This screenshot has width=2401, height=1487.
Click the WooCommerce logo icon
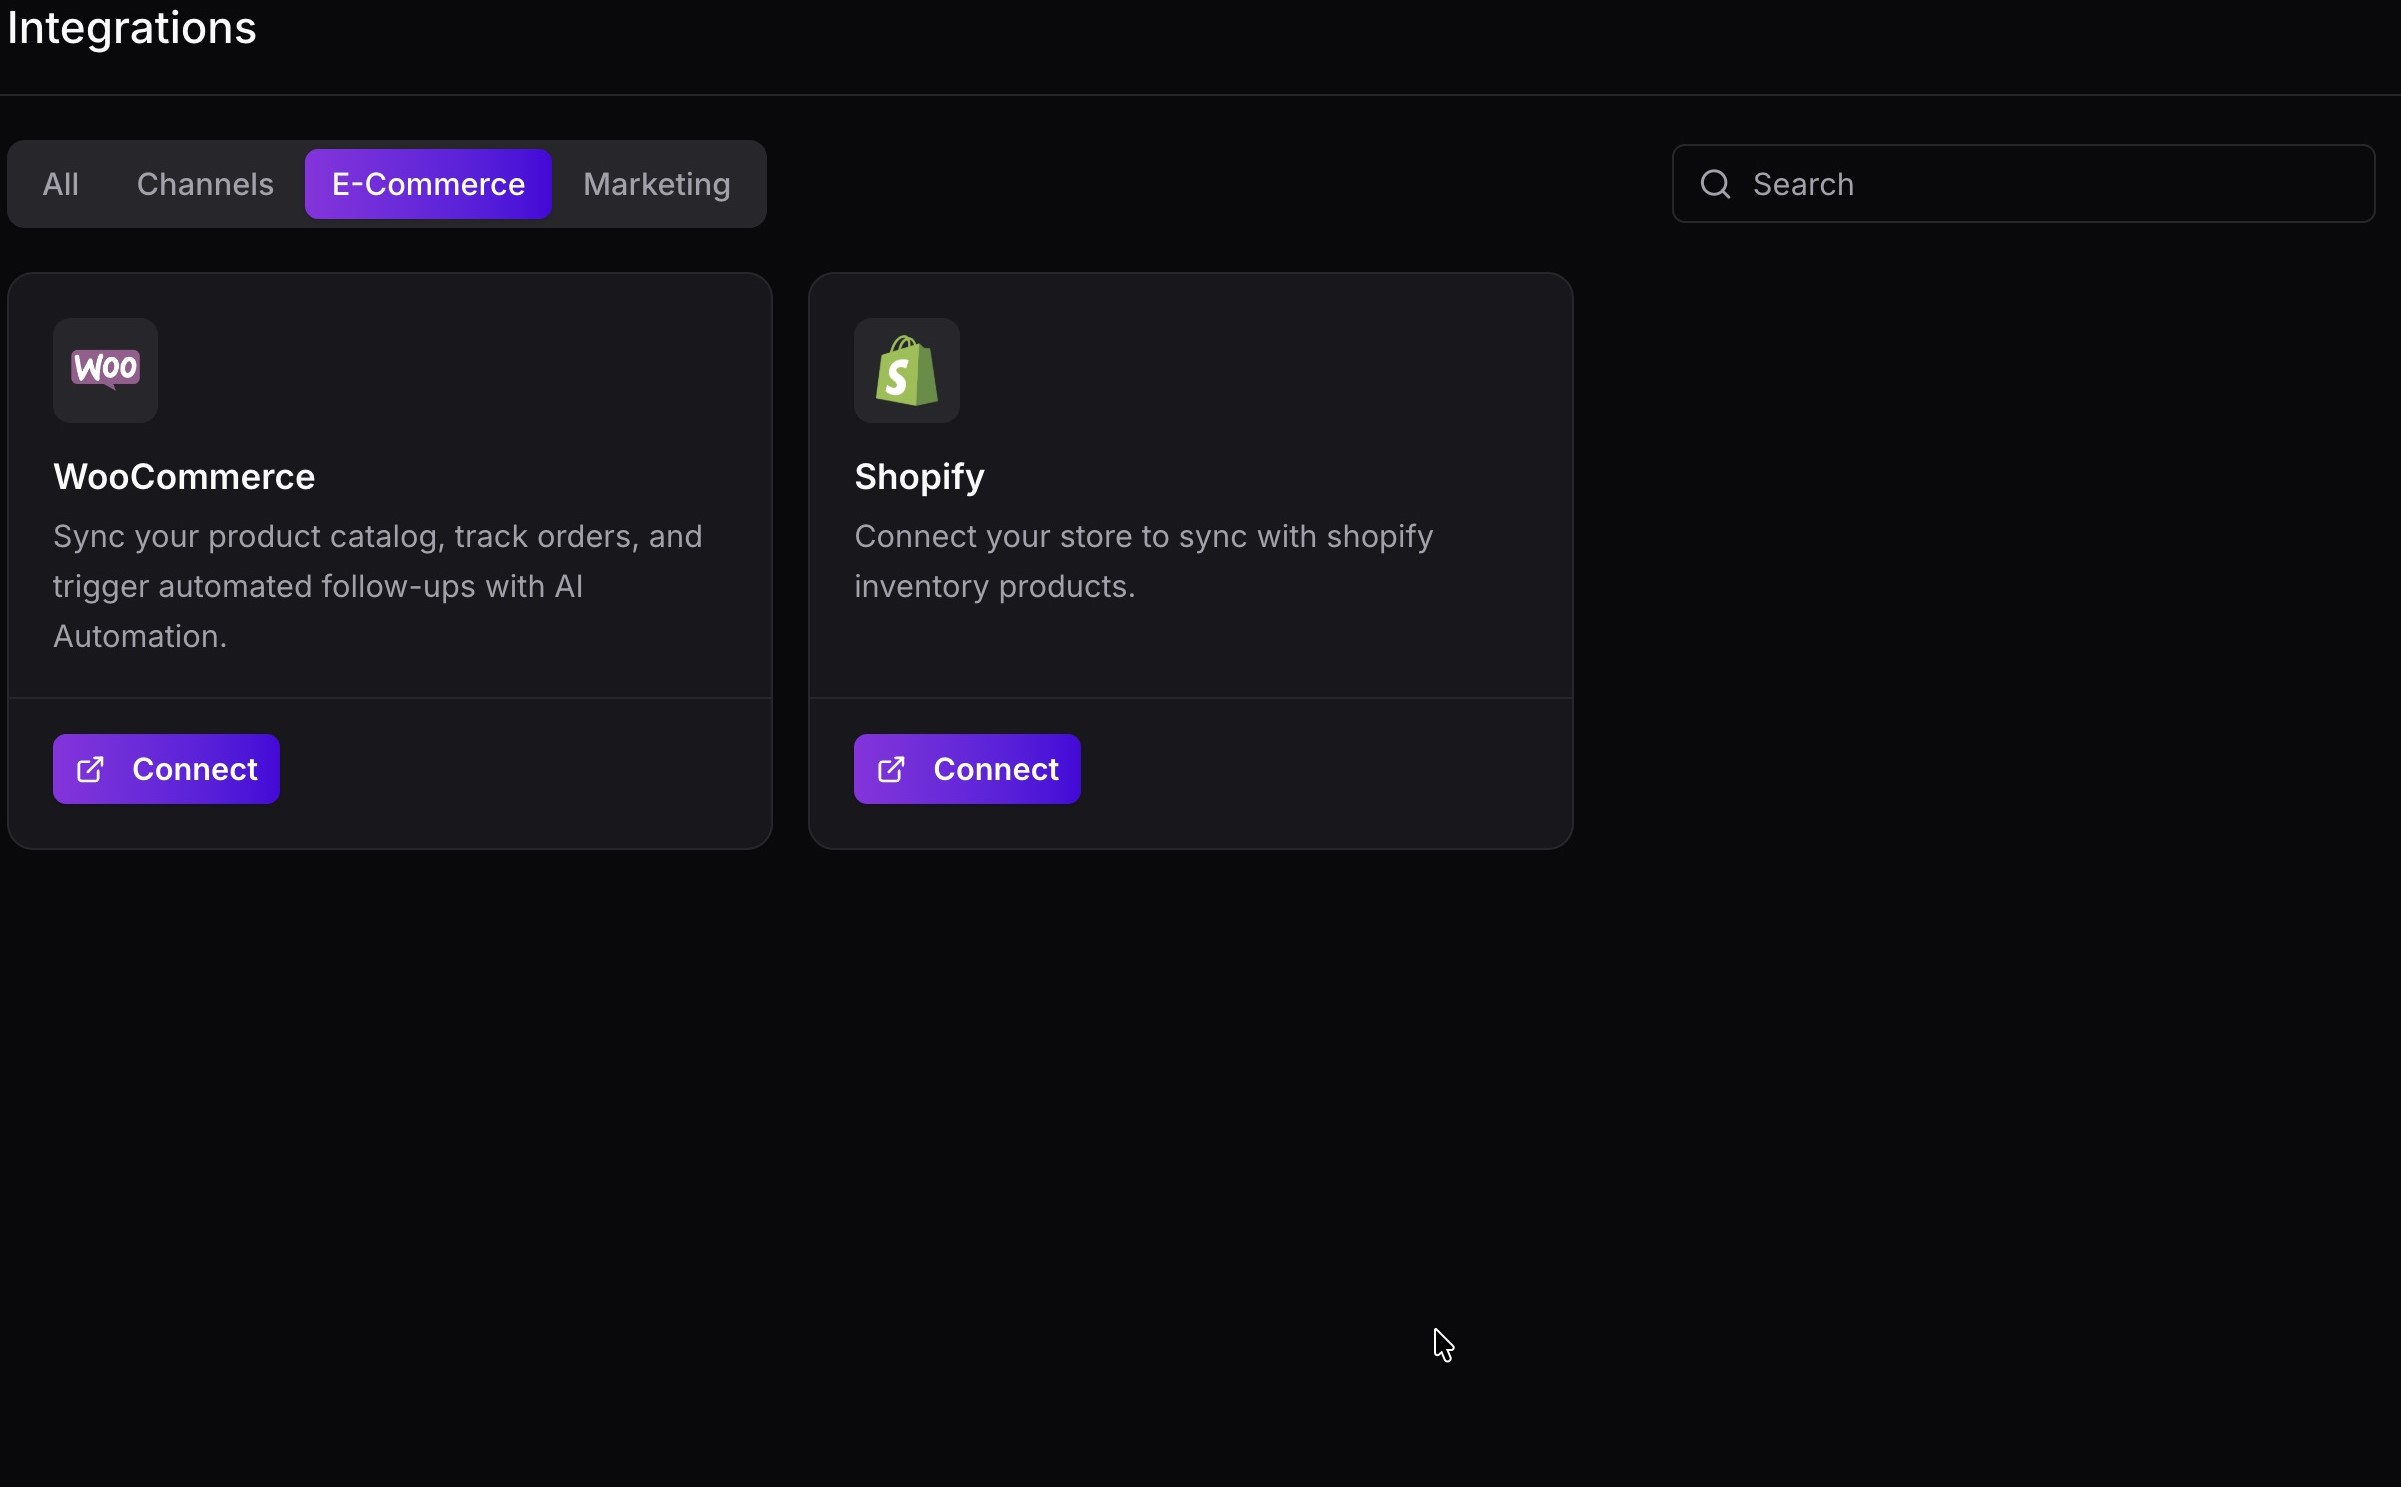tap(105, 370)
